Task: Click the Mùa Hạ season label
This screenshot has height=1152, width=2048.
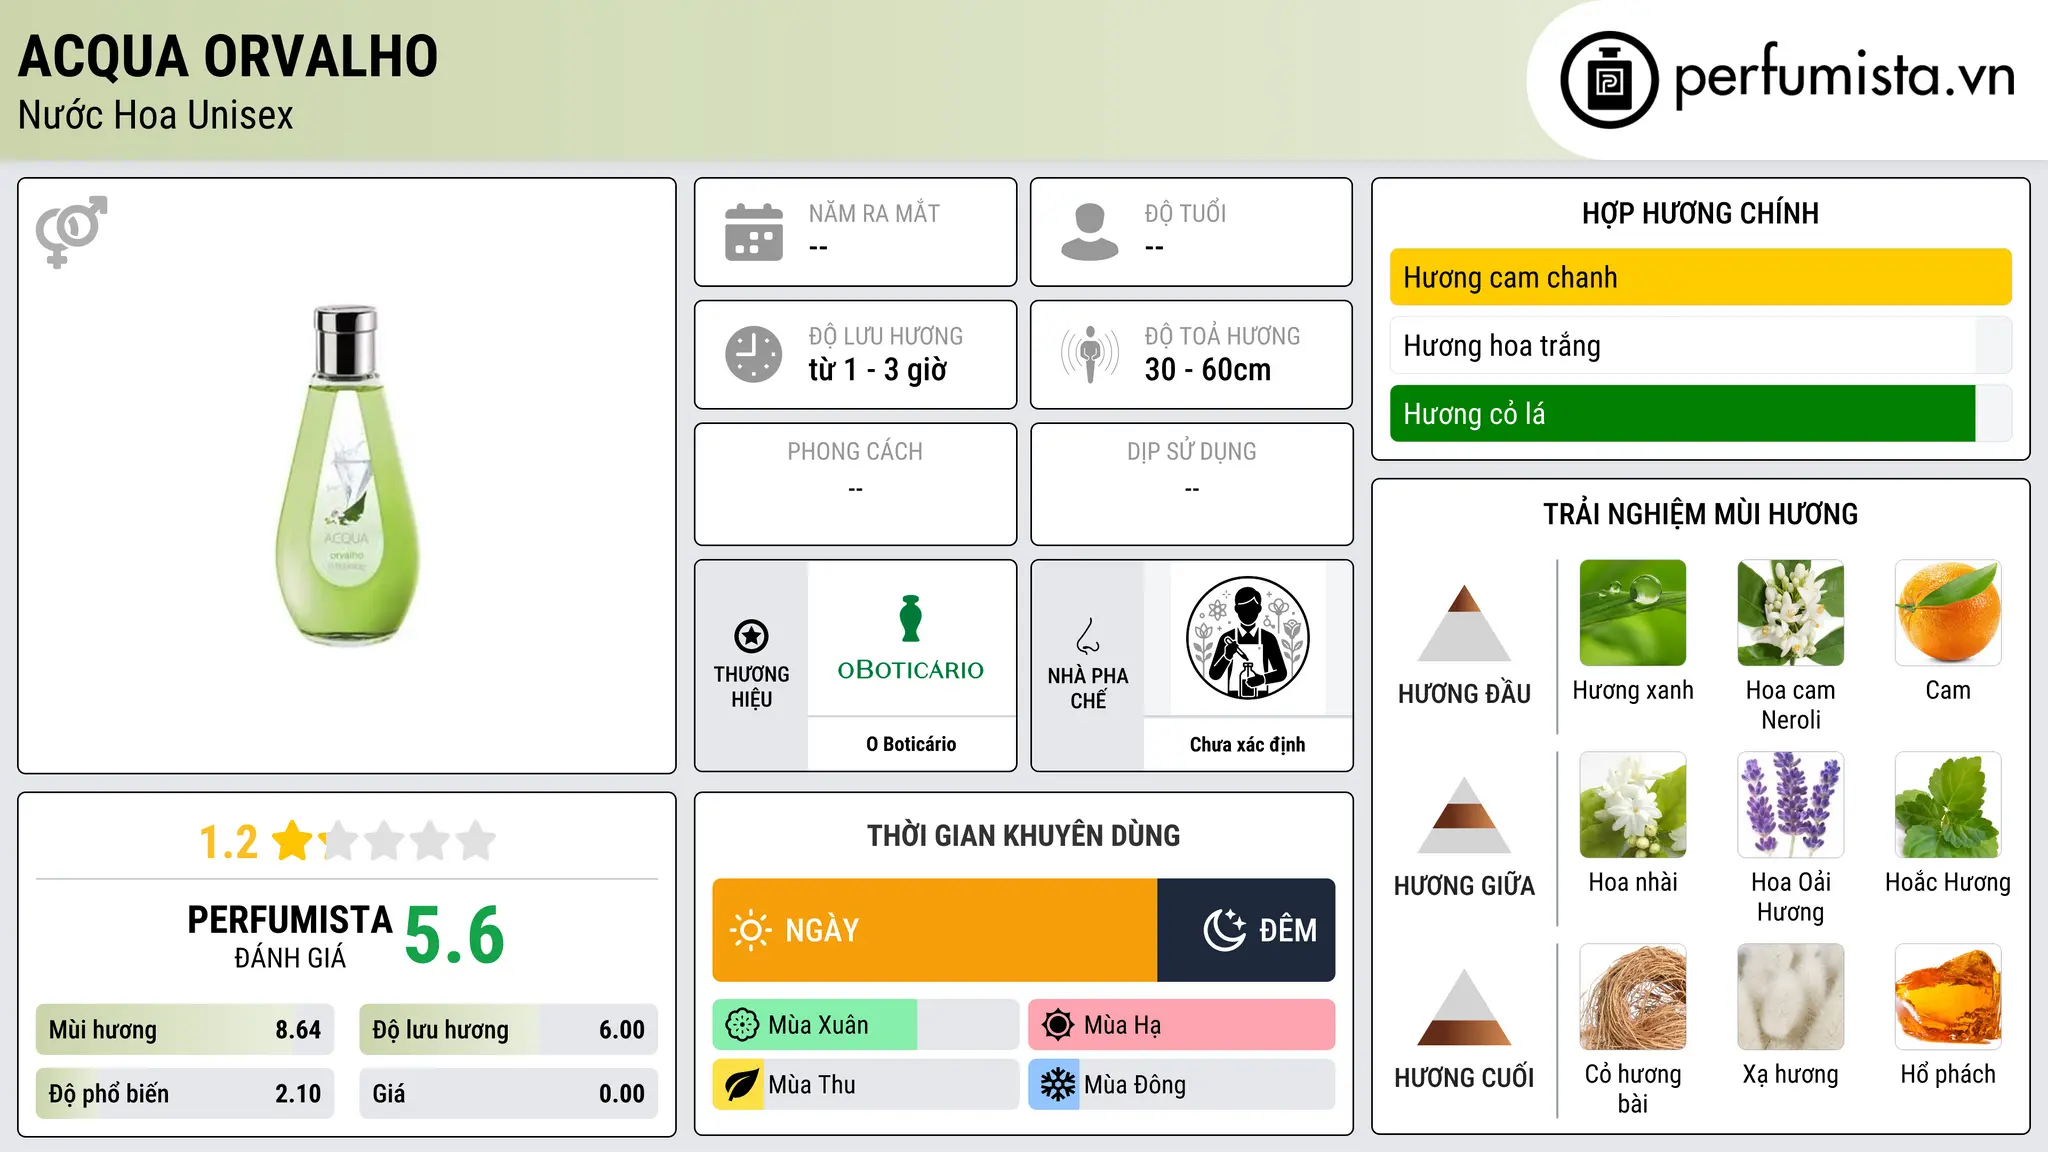Action: tap(1122, 1025)
